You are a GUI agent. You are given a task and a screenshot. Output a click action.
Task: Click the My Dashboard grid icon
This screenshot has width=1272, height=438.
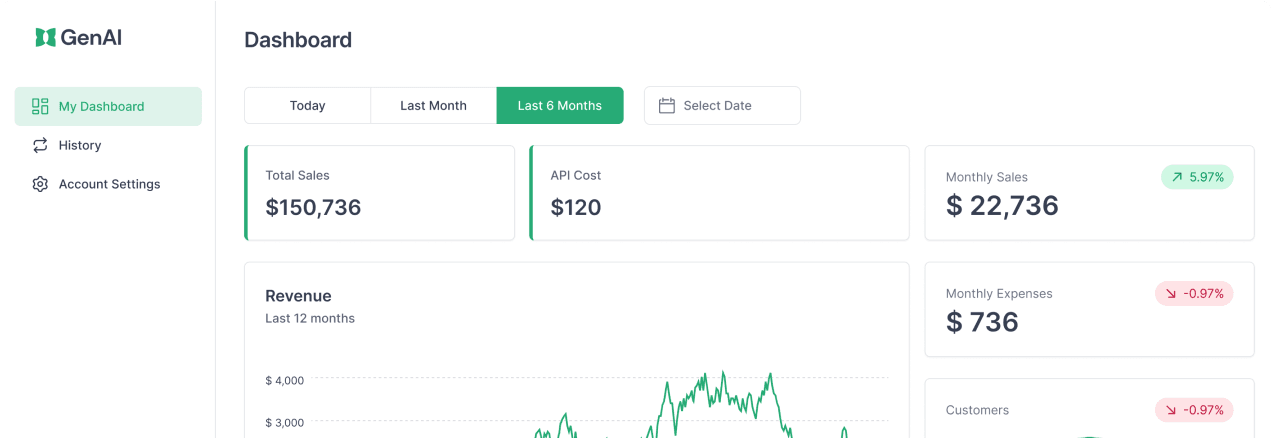[x=40, y=106]
